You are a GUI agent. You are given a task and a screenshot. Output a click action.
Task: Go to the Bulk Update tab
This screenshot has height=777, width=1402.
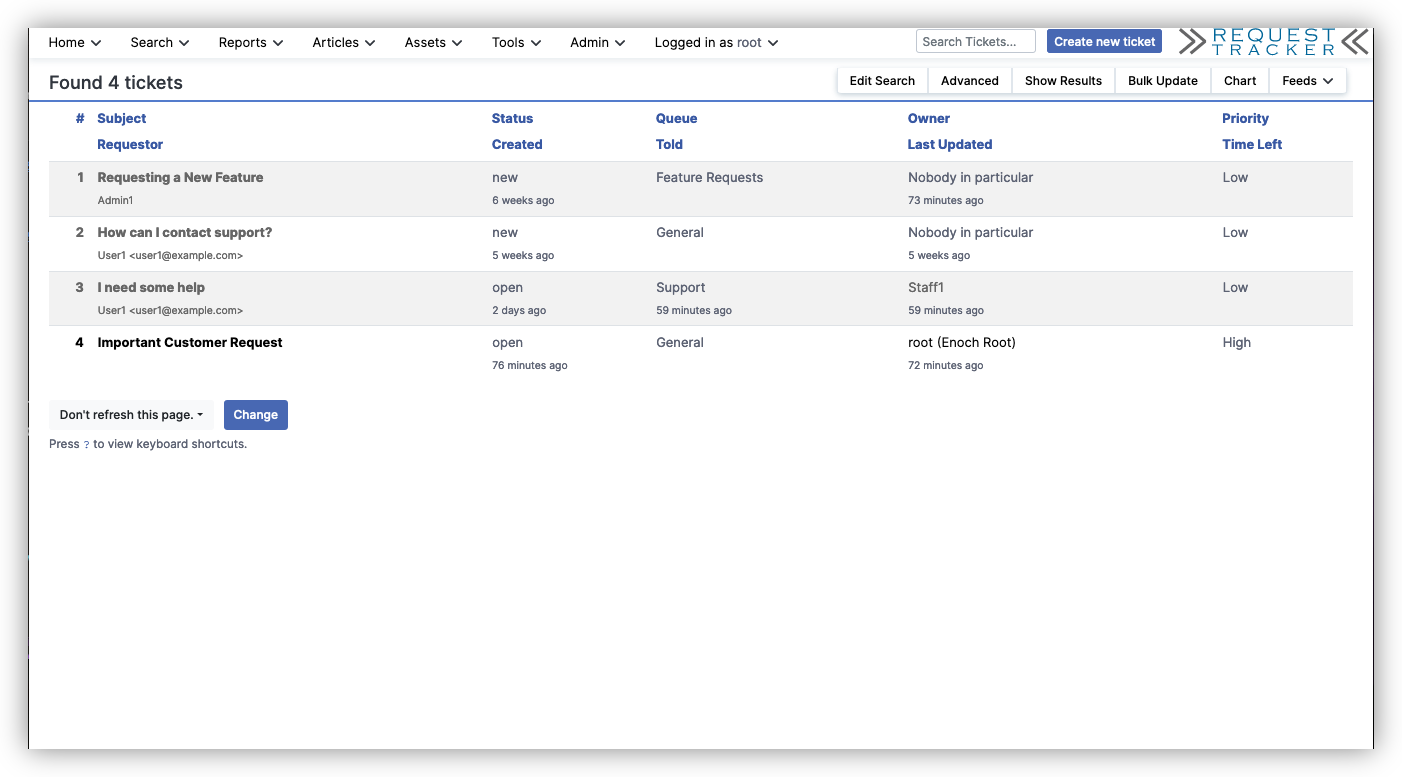(x=1163, y=81)
